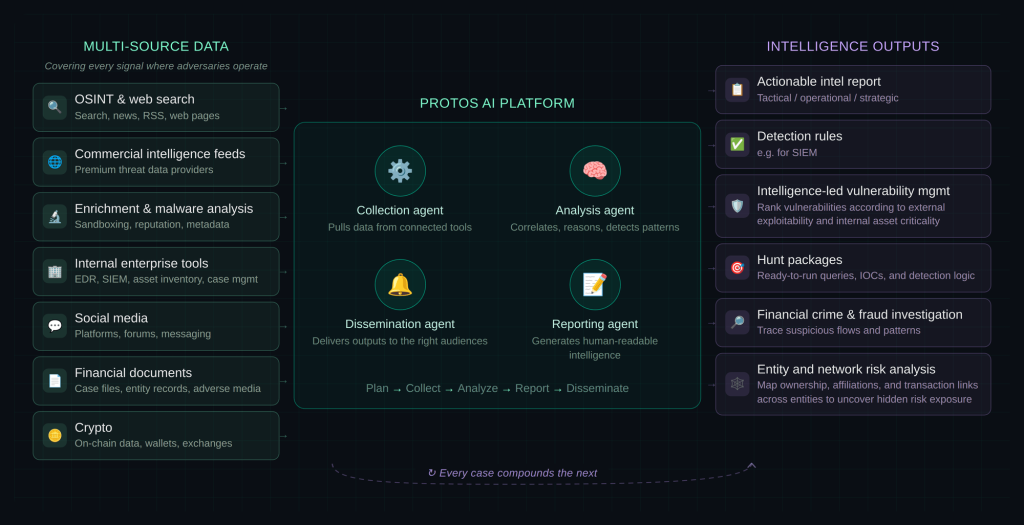Click the PROTOS AI PLATFORM heading

tap(497, 103)
